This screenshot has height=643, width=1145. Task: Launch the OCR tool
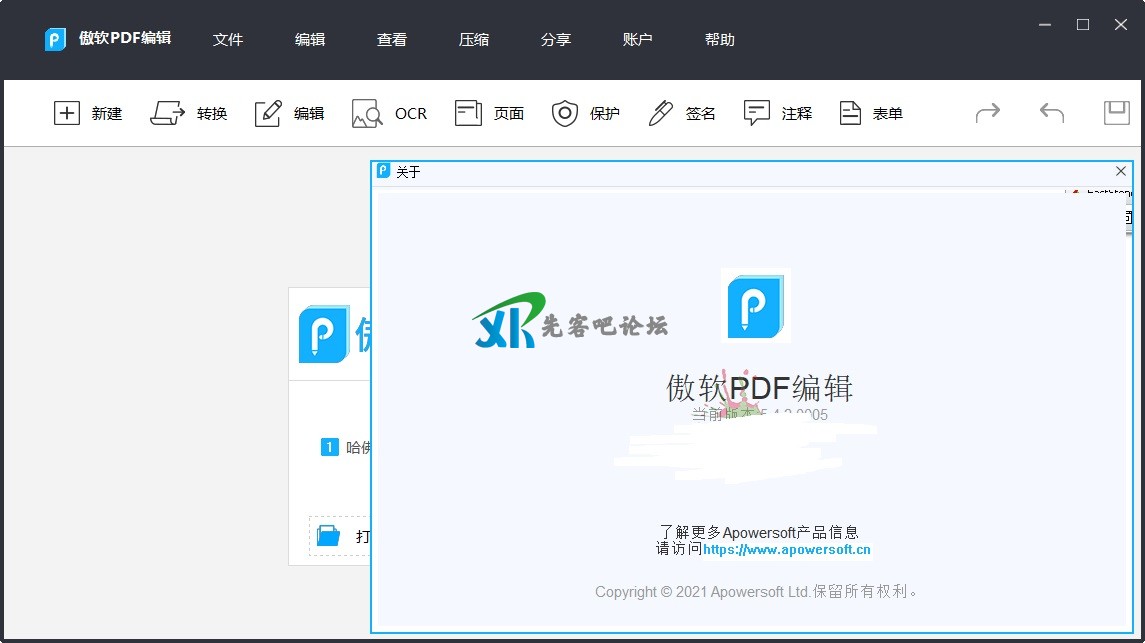point(367,113)
